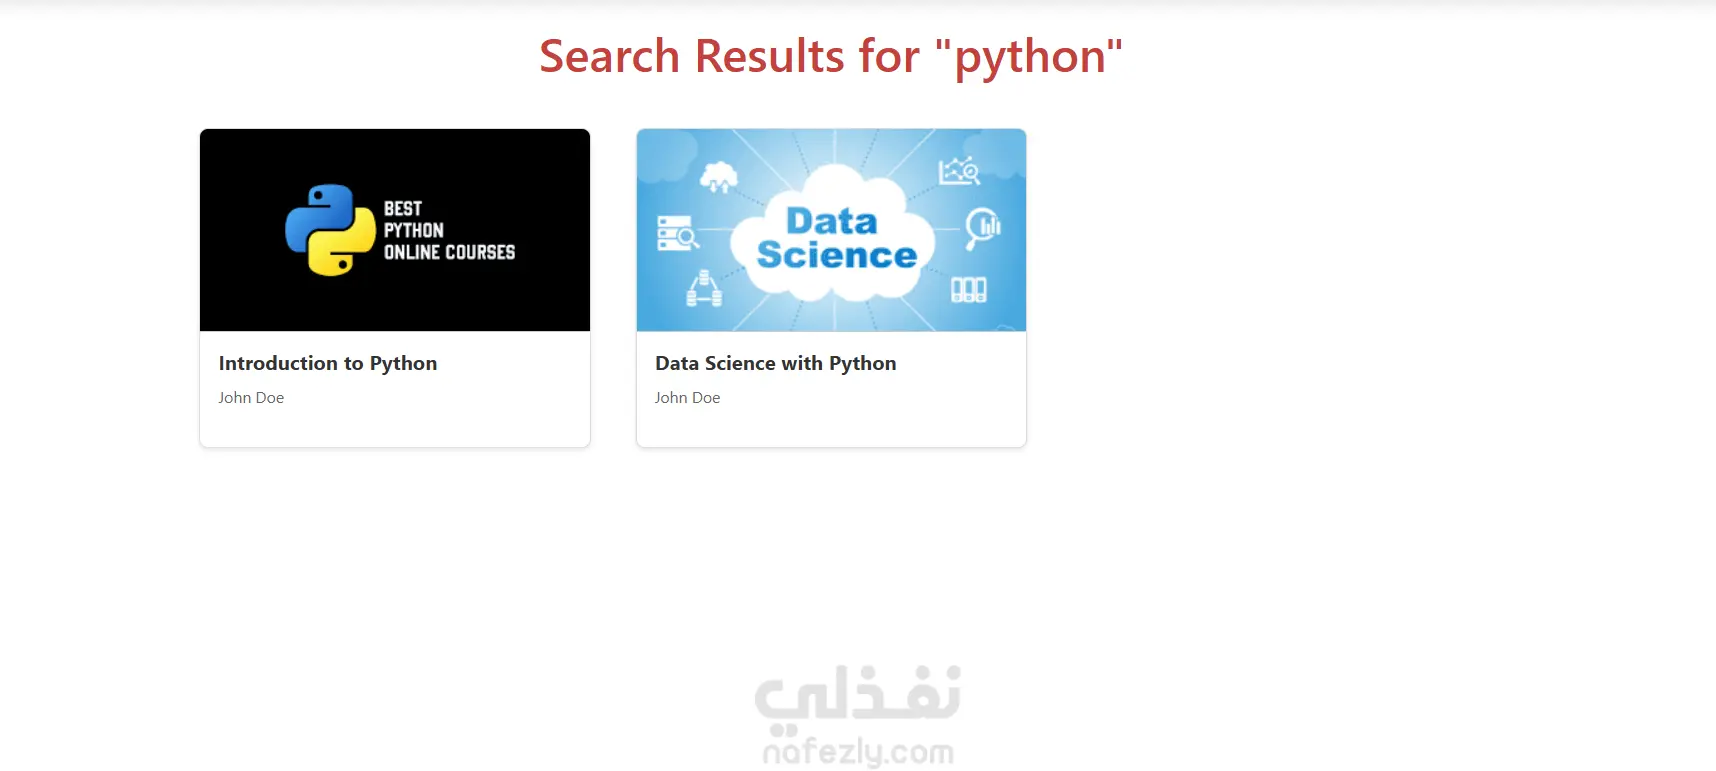
Task: Select John Doe under Introduction to Python
Action: [x=251, y=397]
